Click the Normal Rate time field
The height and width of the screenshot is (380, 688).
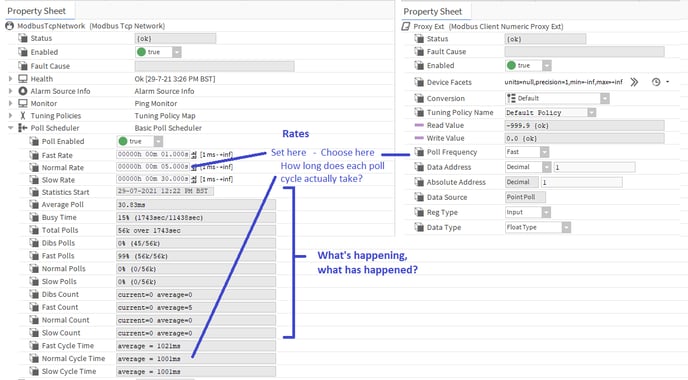tap(153, 167)
